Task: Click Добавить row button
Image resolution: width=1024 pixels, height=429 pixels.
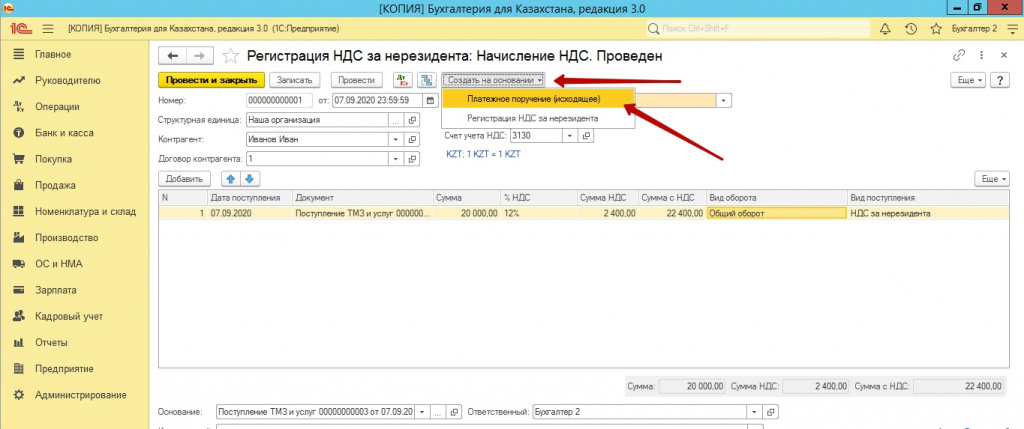Action: pos(184,179)
